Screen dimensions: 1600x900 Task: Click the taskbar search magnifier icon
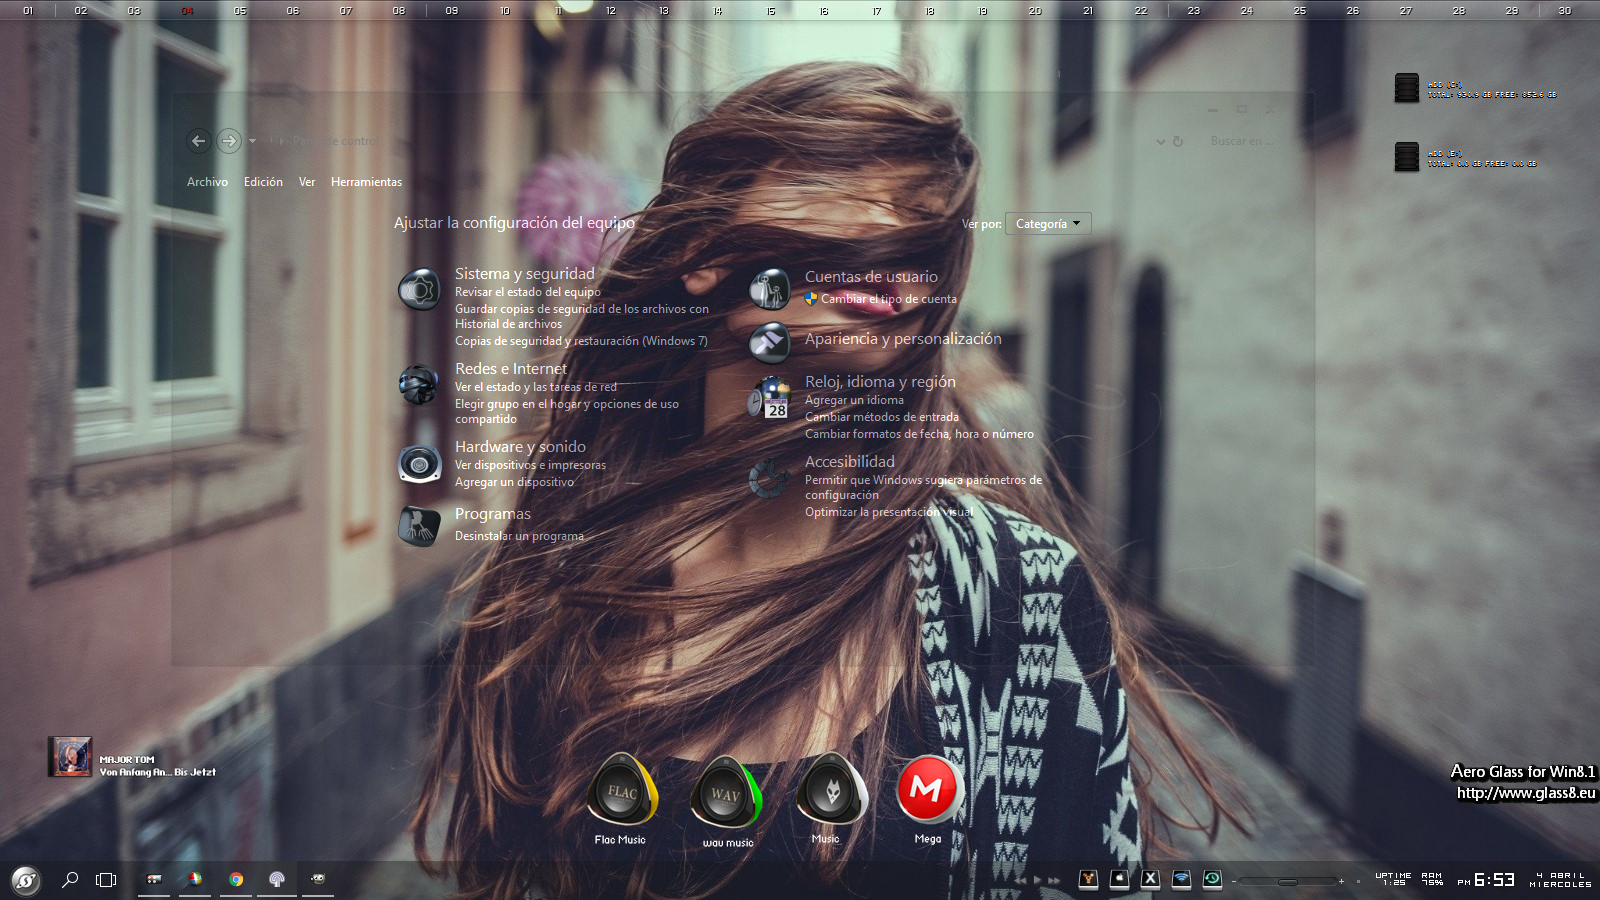point(70,880)
